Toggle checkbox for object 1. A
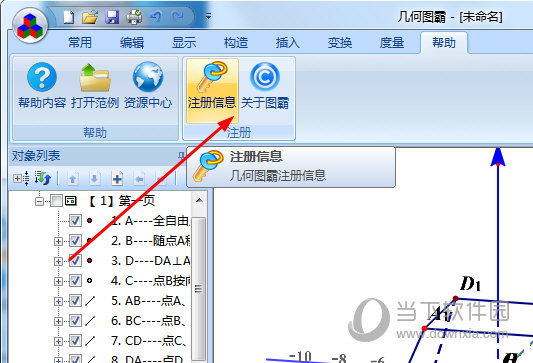The image size is (533, 363). coord(75,221)
